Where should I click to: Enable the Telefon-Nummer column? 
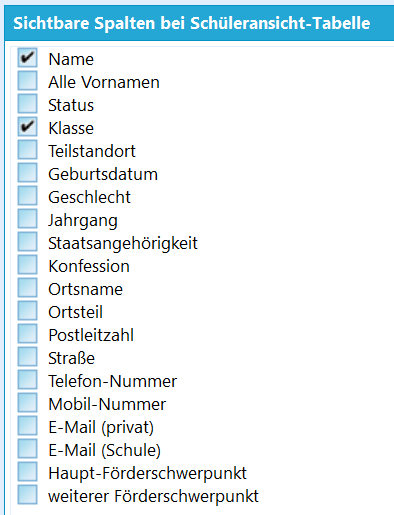27,380
